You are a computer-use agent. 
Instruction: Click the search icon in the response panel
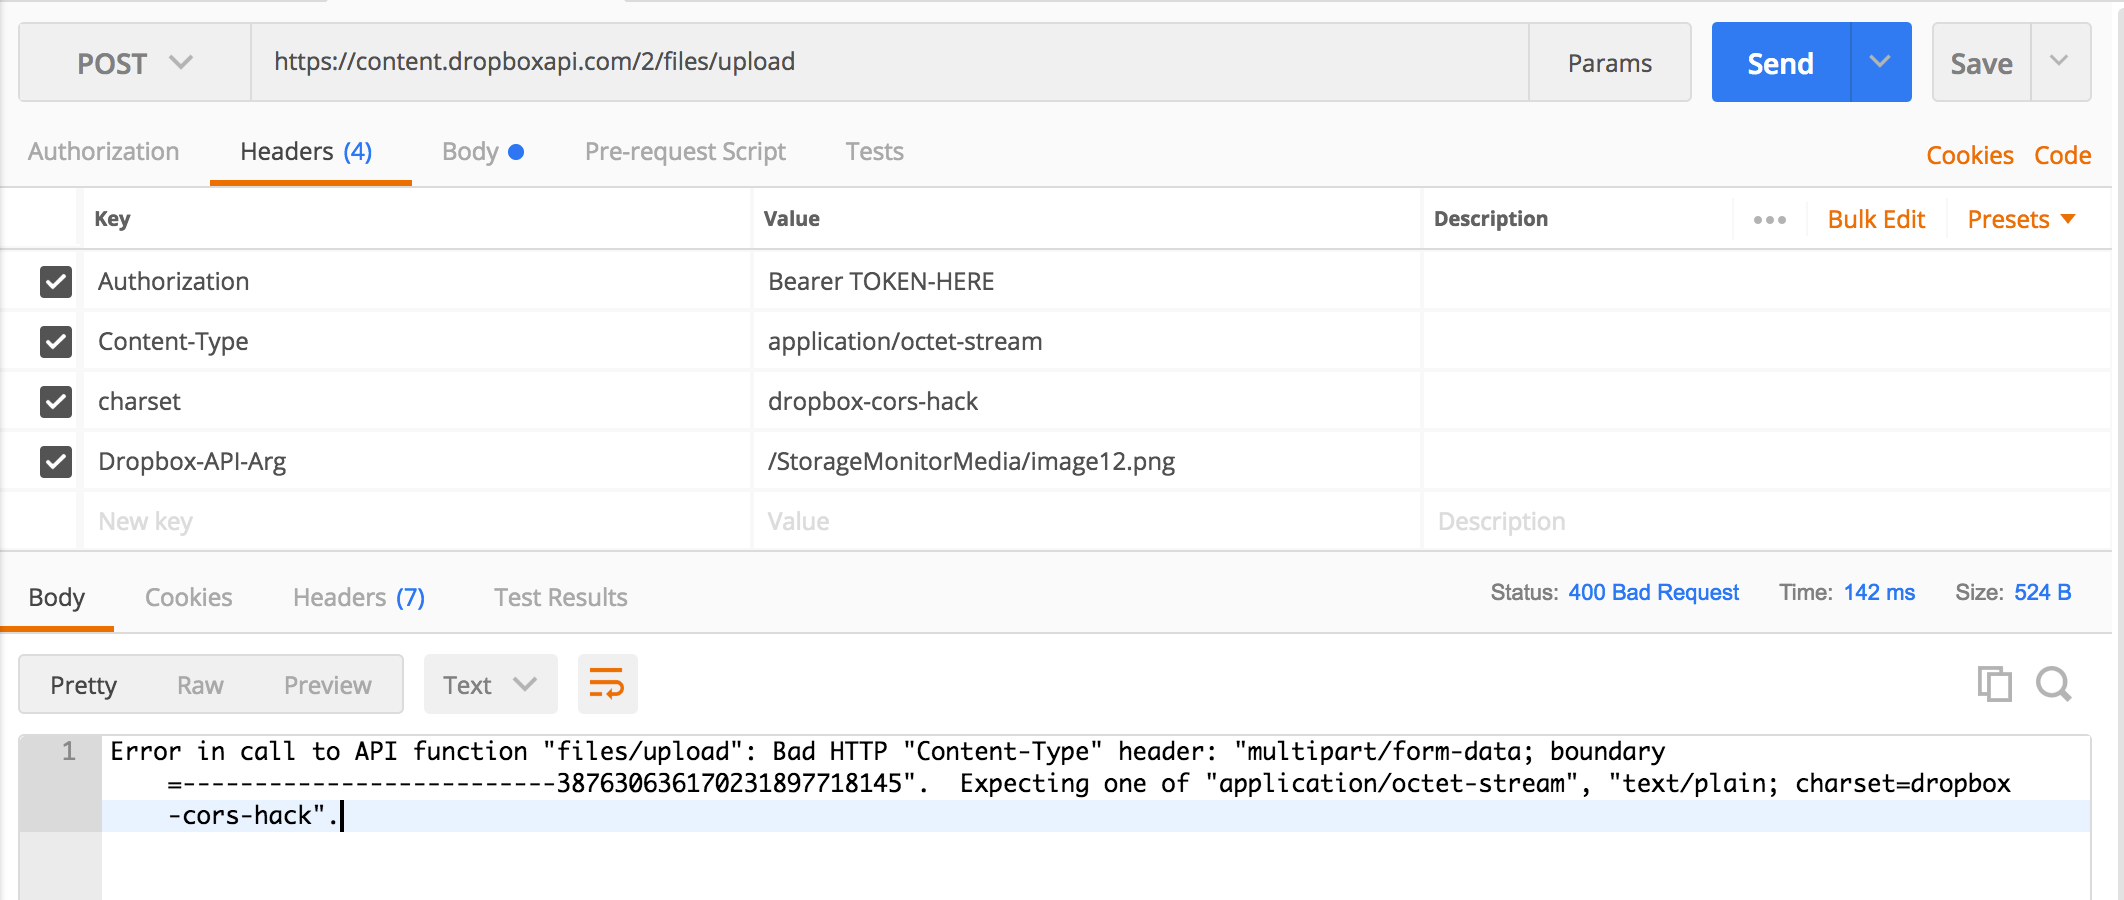coord(2053,684)
